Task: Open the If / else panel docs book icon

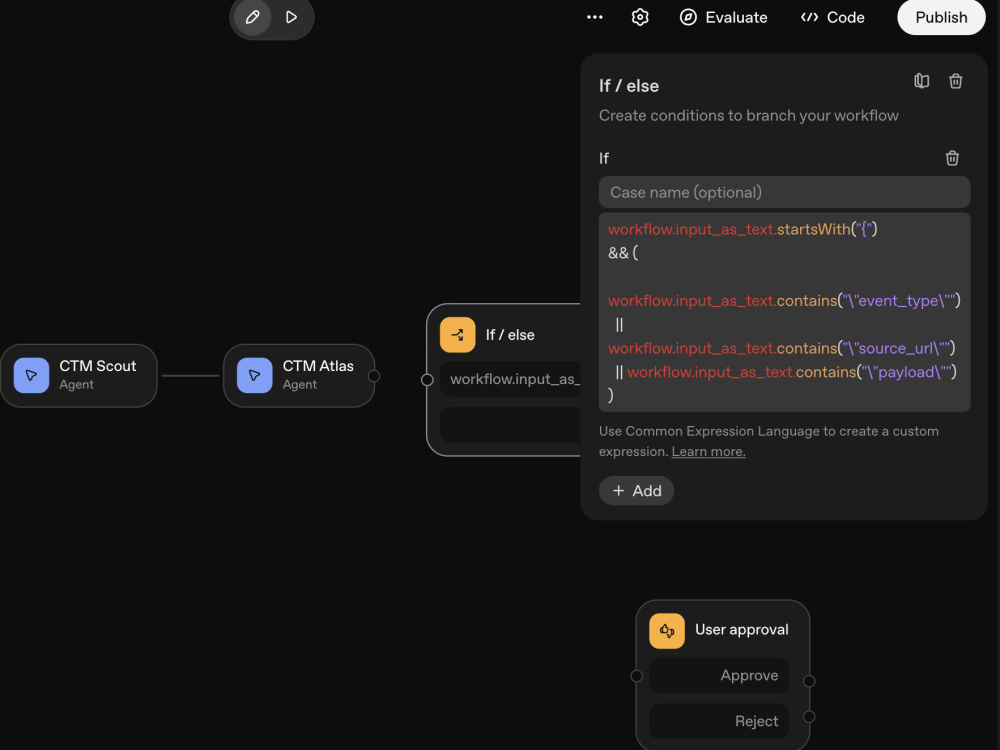Action: (922, 81)
